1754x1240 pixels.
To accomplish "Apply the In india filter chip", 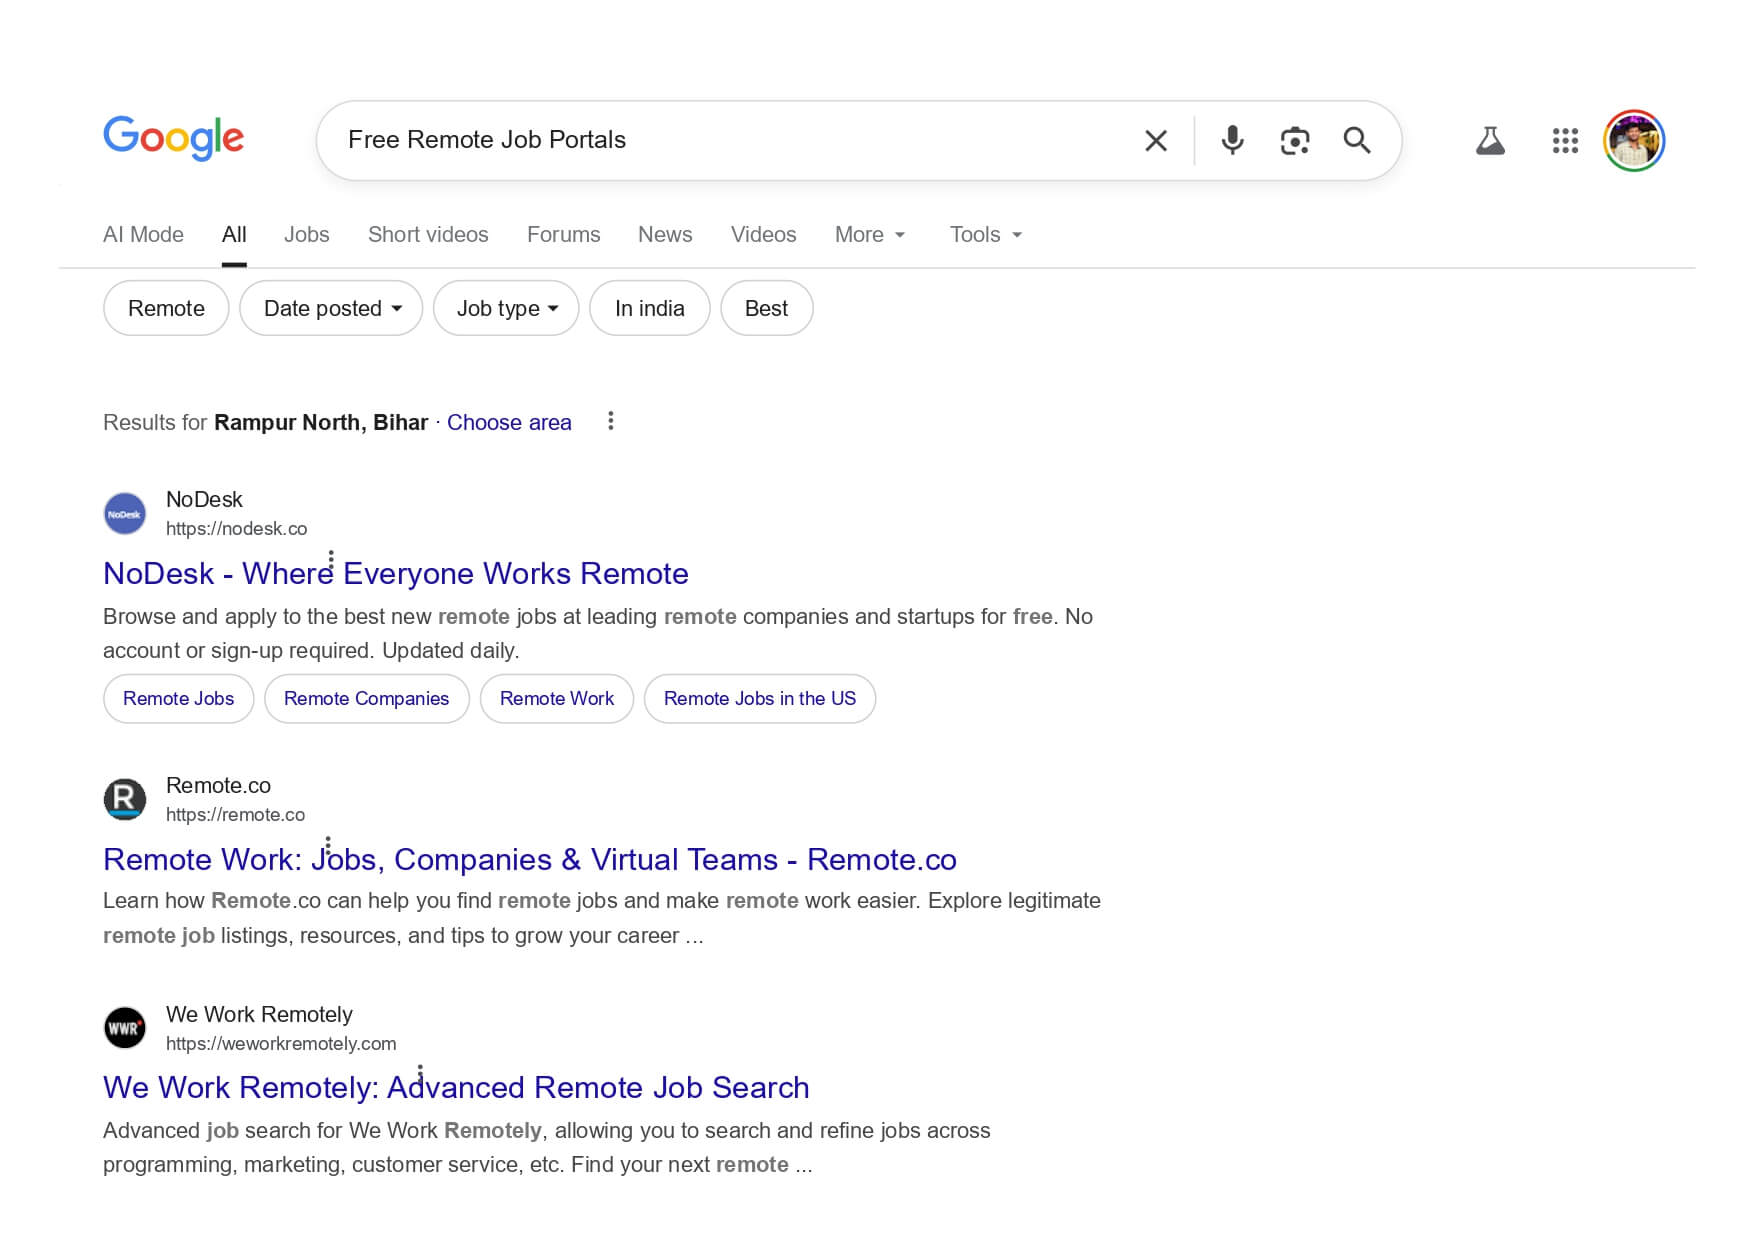I will [x=650, y=308].
